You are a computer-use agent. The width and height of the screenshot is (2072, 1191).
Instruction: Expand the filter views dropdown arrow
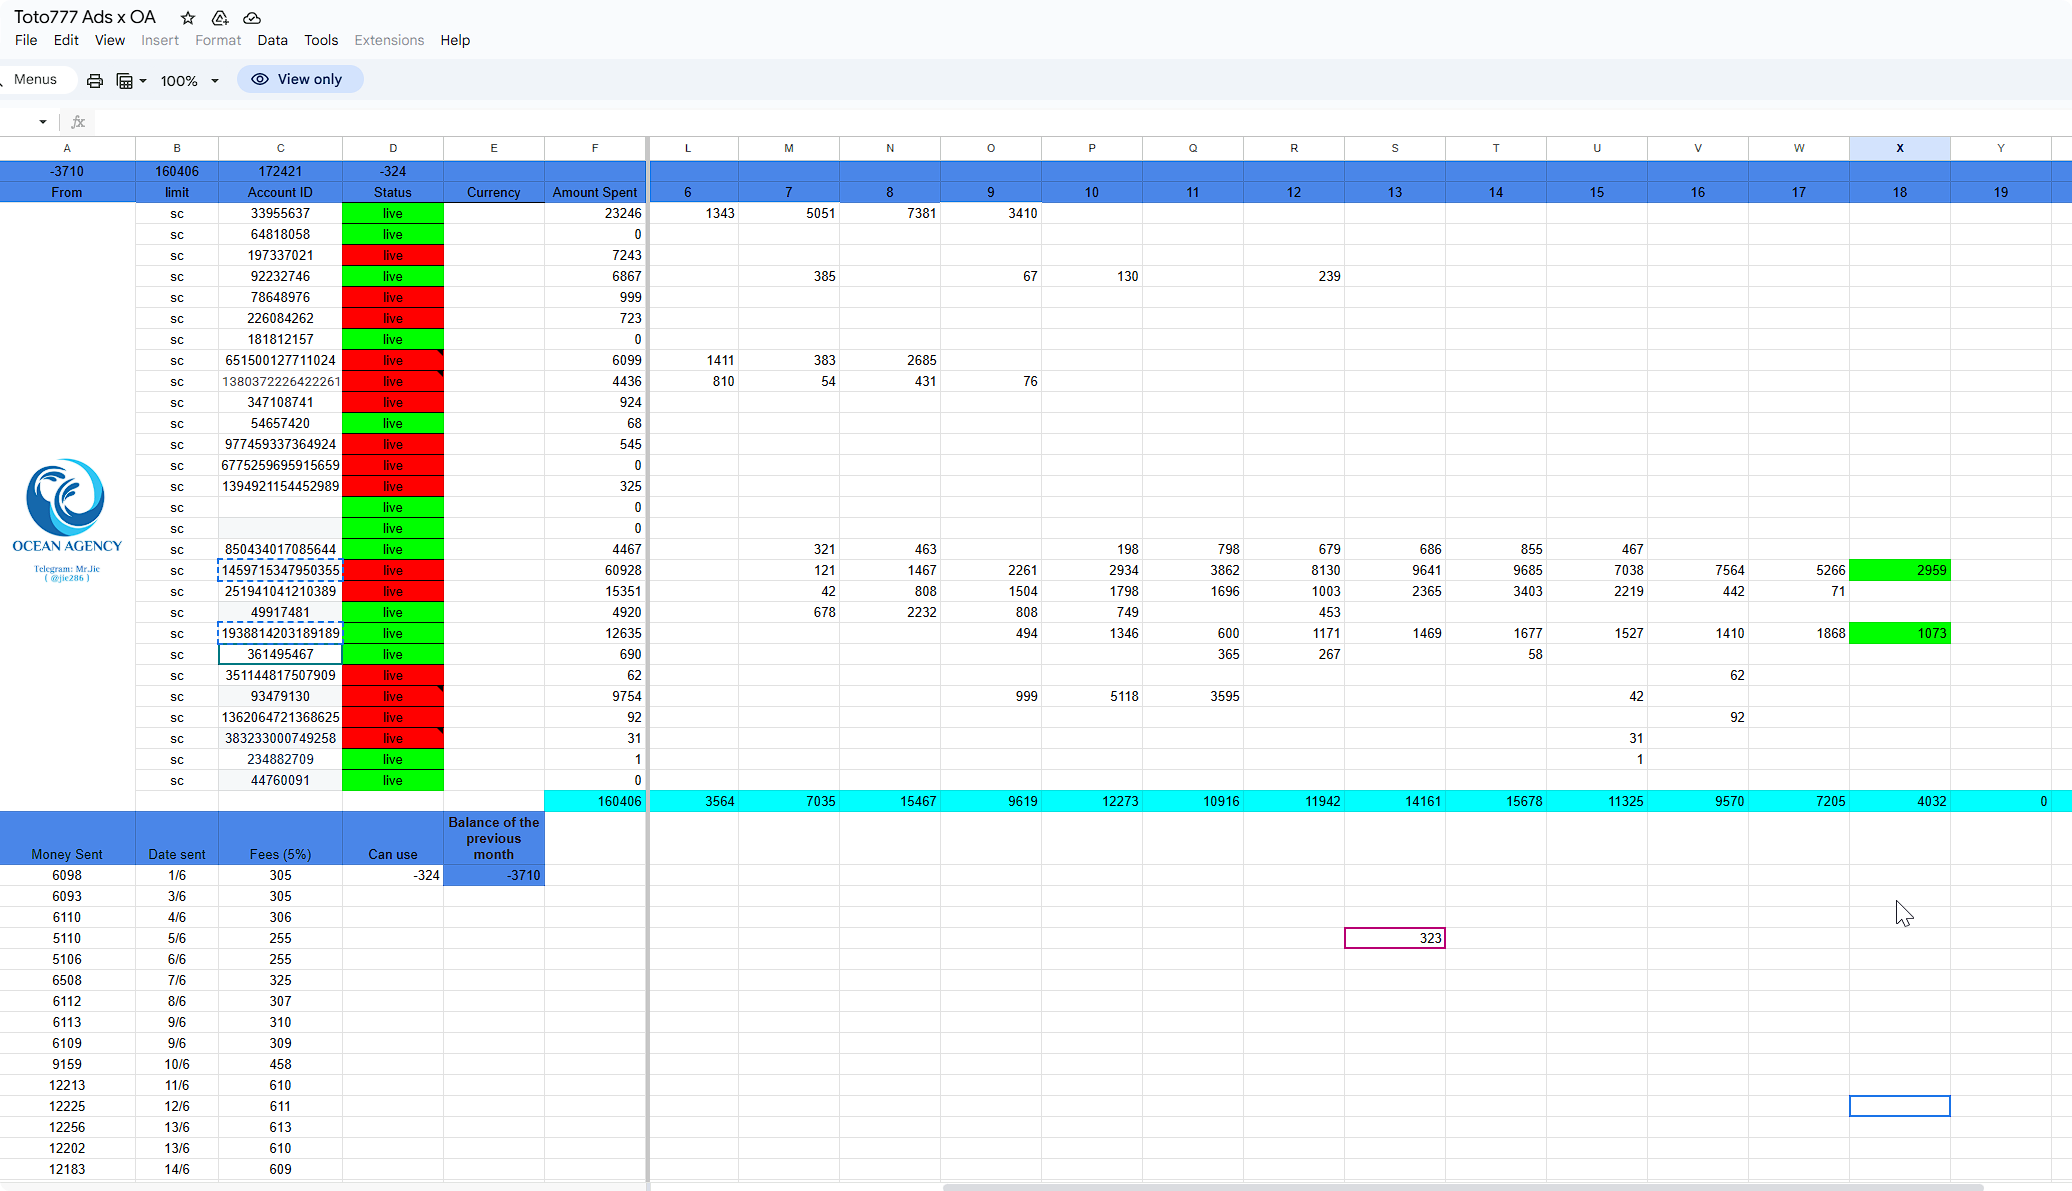point(143,81)
